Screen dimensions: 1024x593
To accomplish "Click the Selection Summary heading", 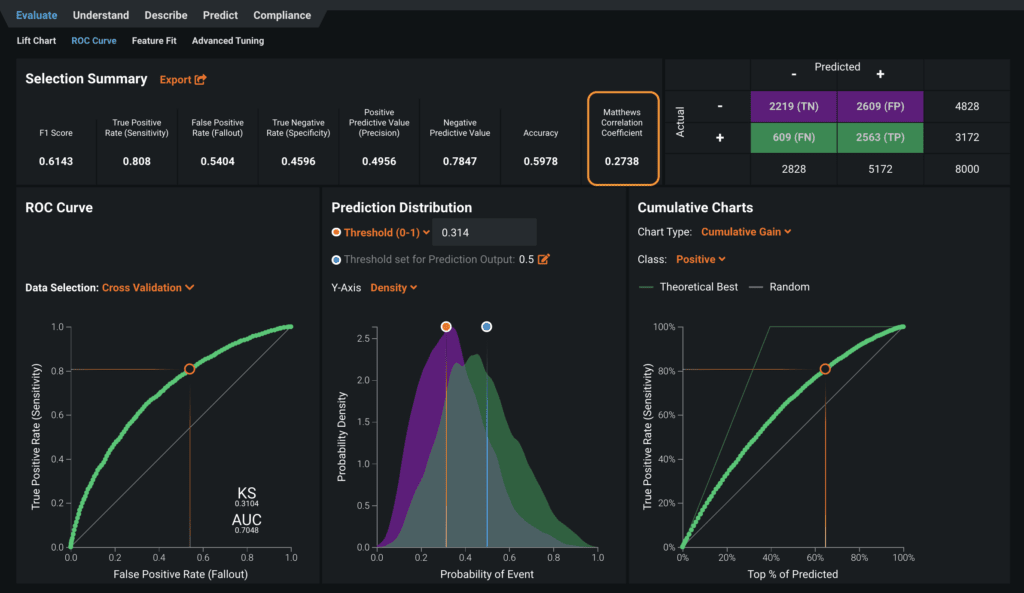I will (x=86, y=79).
